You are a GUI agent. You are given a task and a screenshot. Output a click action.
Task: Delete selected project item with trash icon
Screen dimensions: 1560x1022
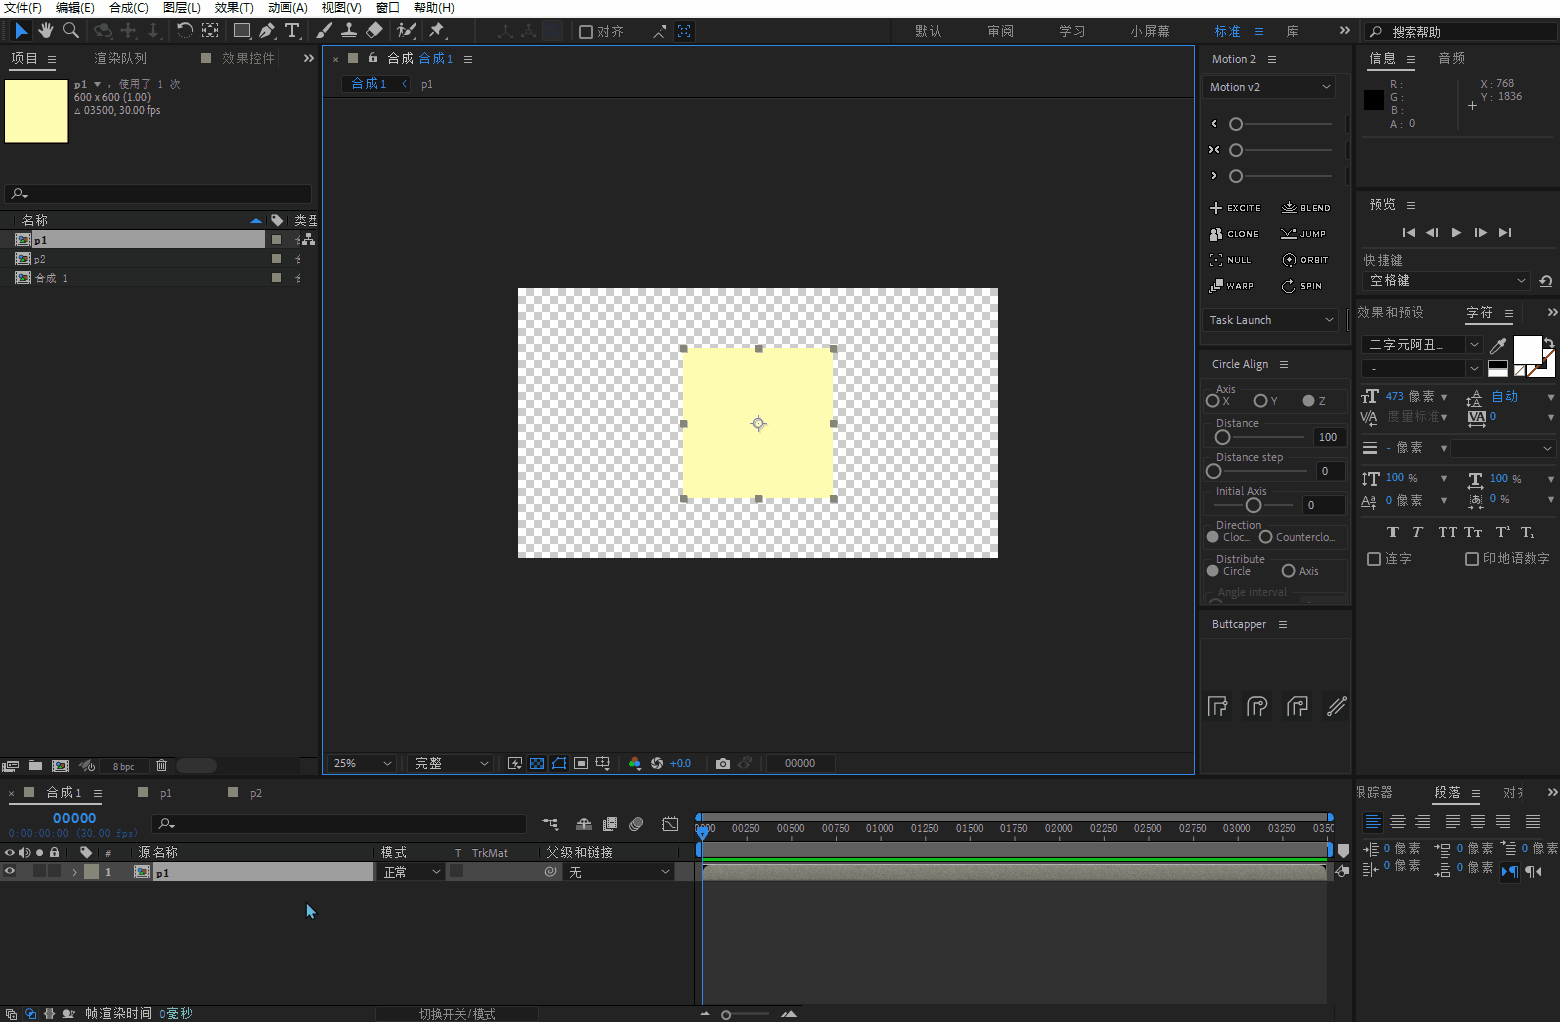pyautogui.click(x=161, y=766)
